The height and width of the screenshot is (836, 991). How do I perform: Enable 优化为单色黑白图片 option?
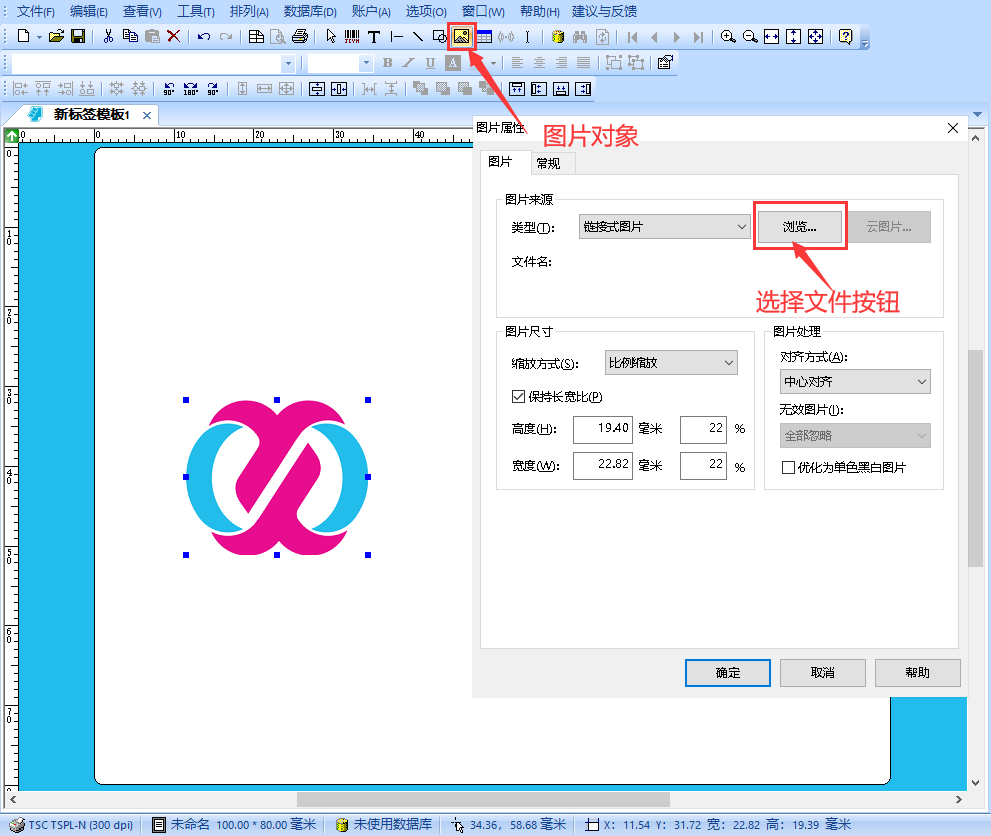[x=789, y=467]
